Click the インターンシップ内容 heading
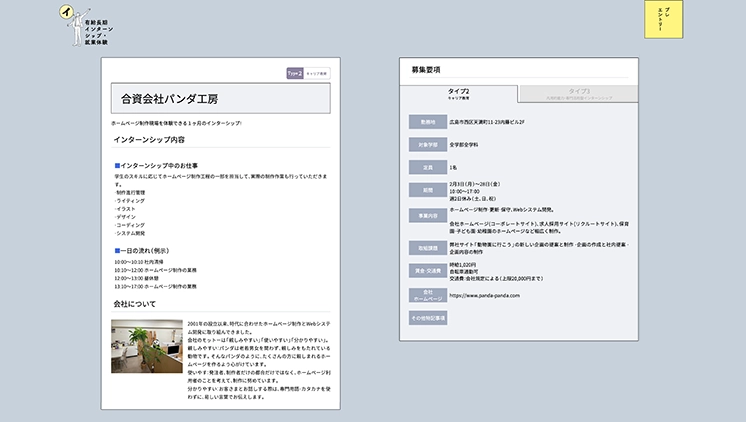 point(149,140)
